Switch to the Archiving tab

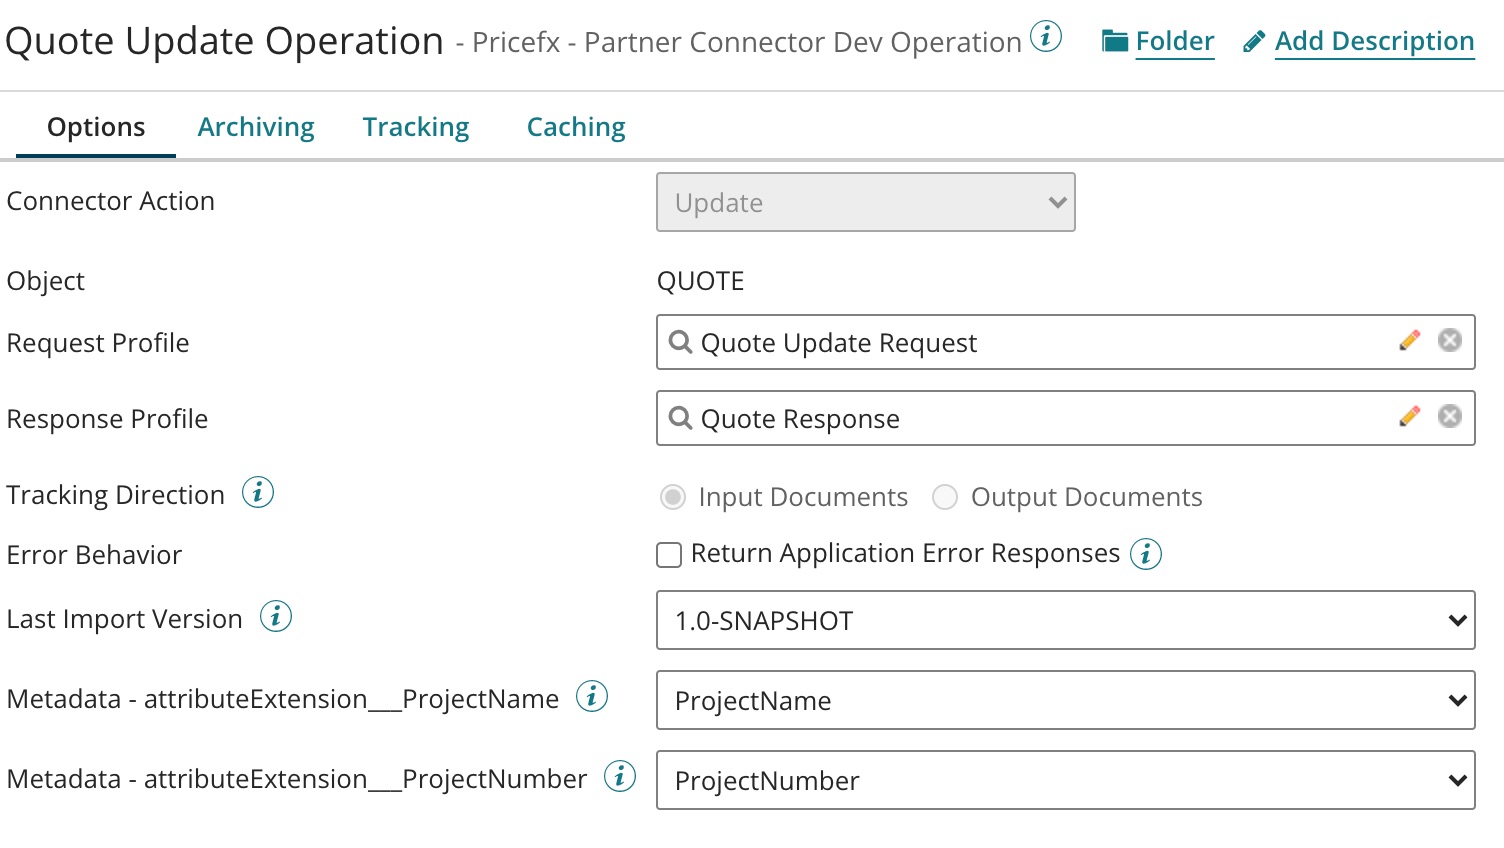pyautogui.click(x=256, y=127)
